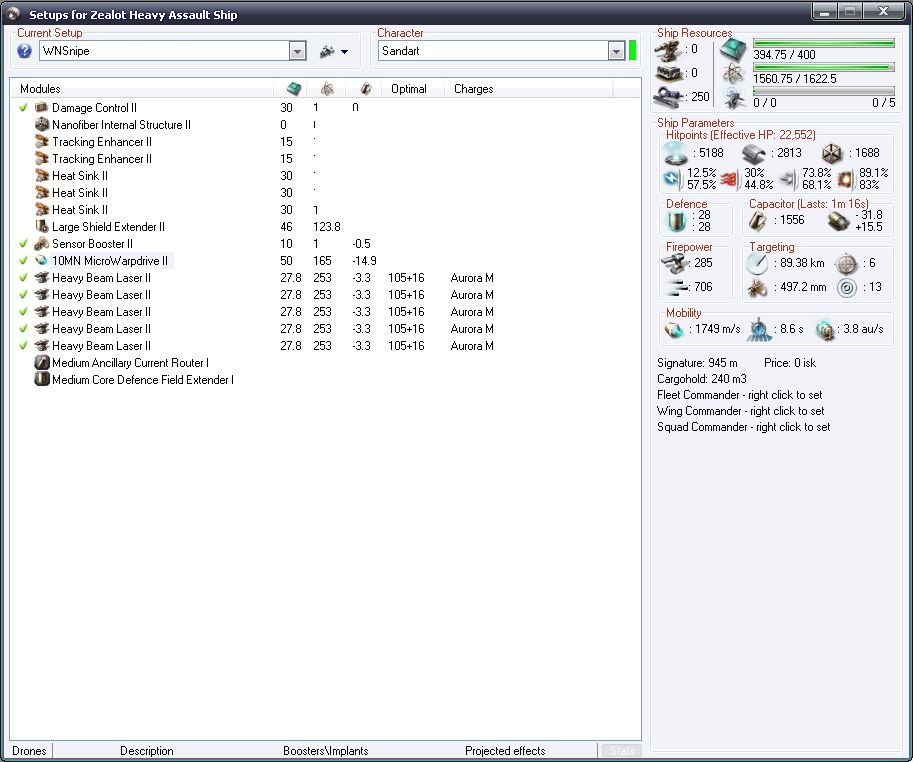The width and height of the screenshot is (913, 762).
Task: Click the shield hitpoints icon showing 5188
Action: [x=675, y=154]
